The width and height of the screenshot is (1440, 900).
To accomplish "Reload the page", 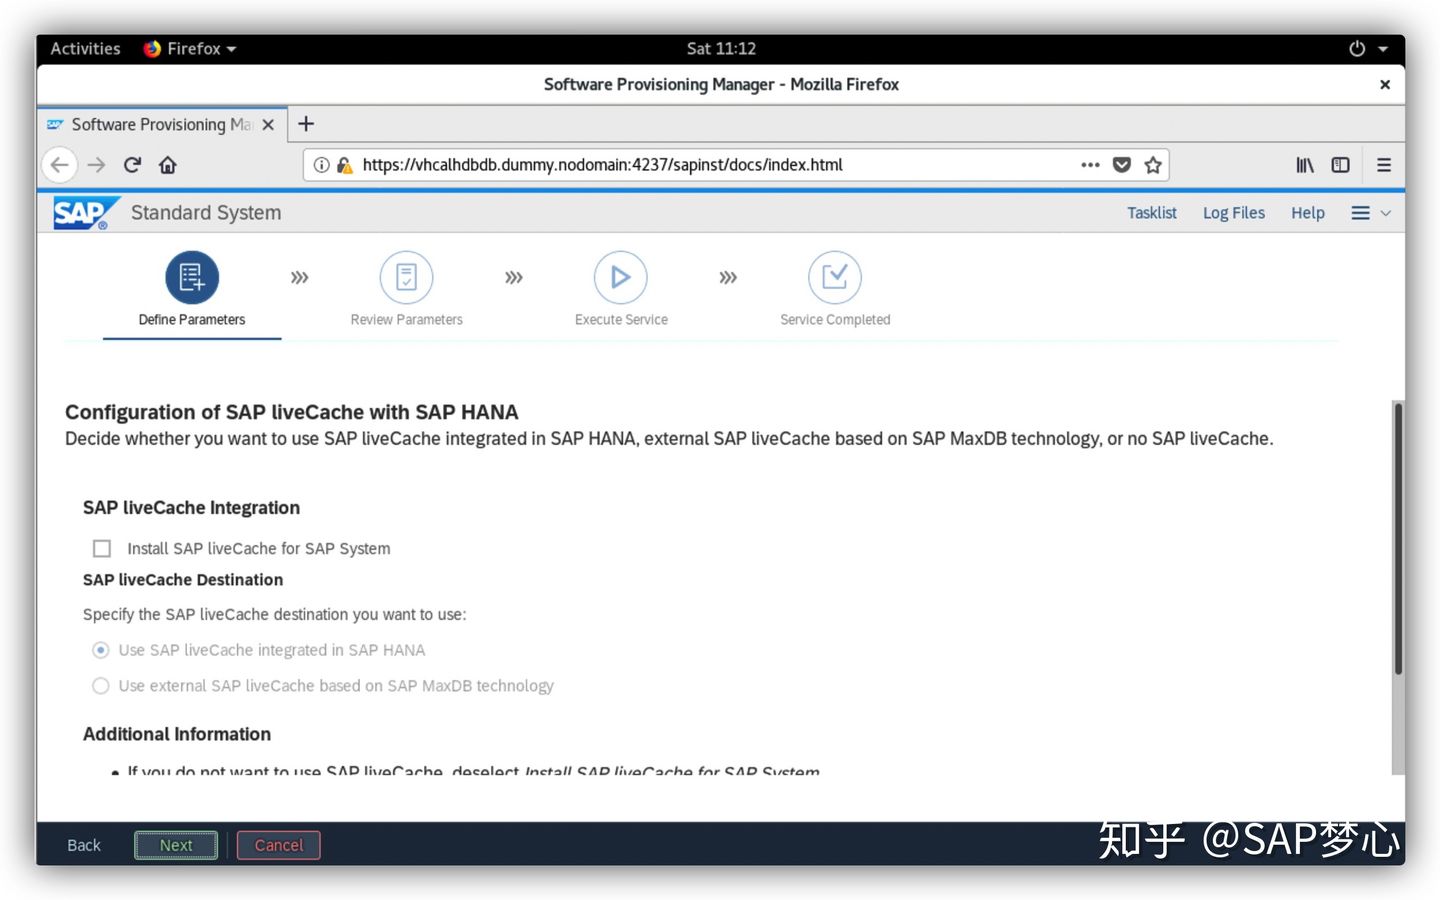I will tap(132, 165).
